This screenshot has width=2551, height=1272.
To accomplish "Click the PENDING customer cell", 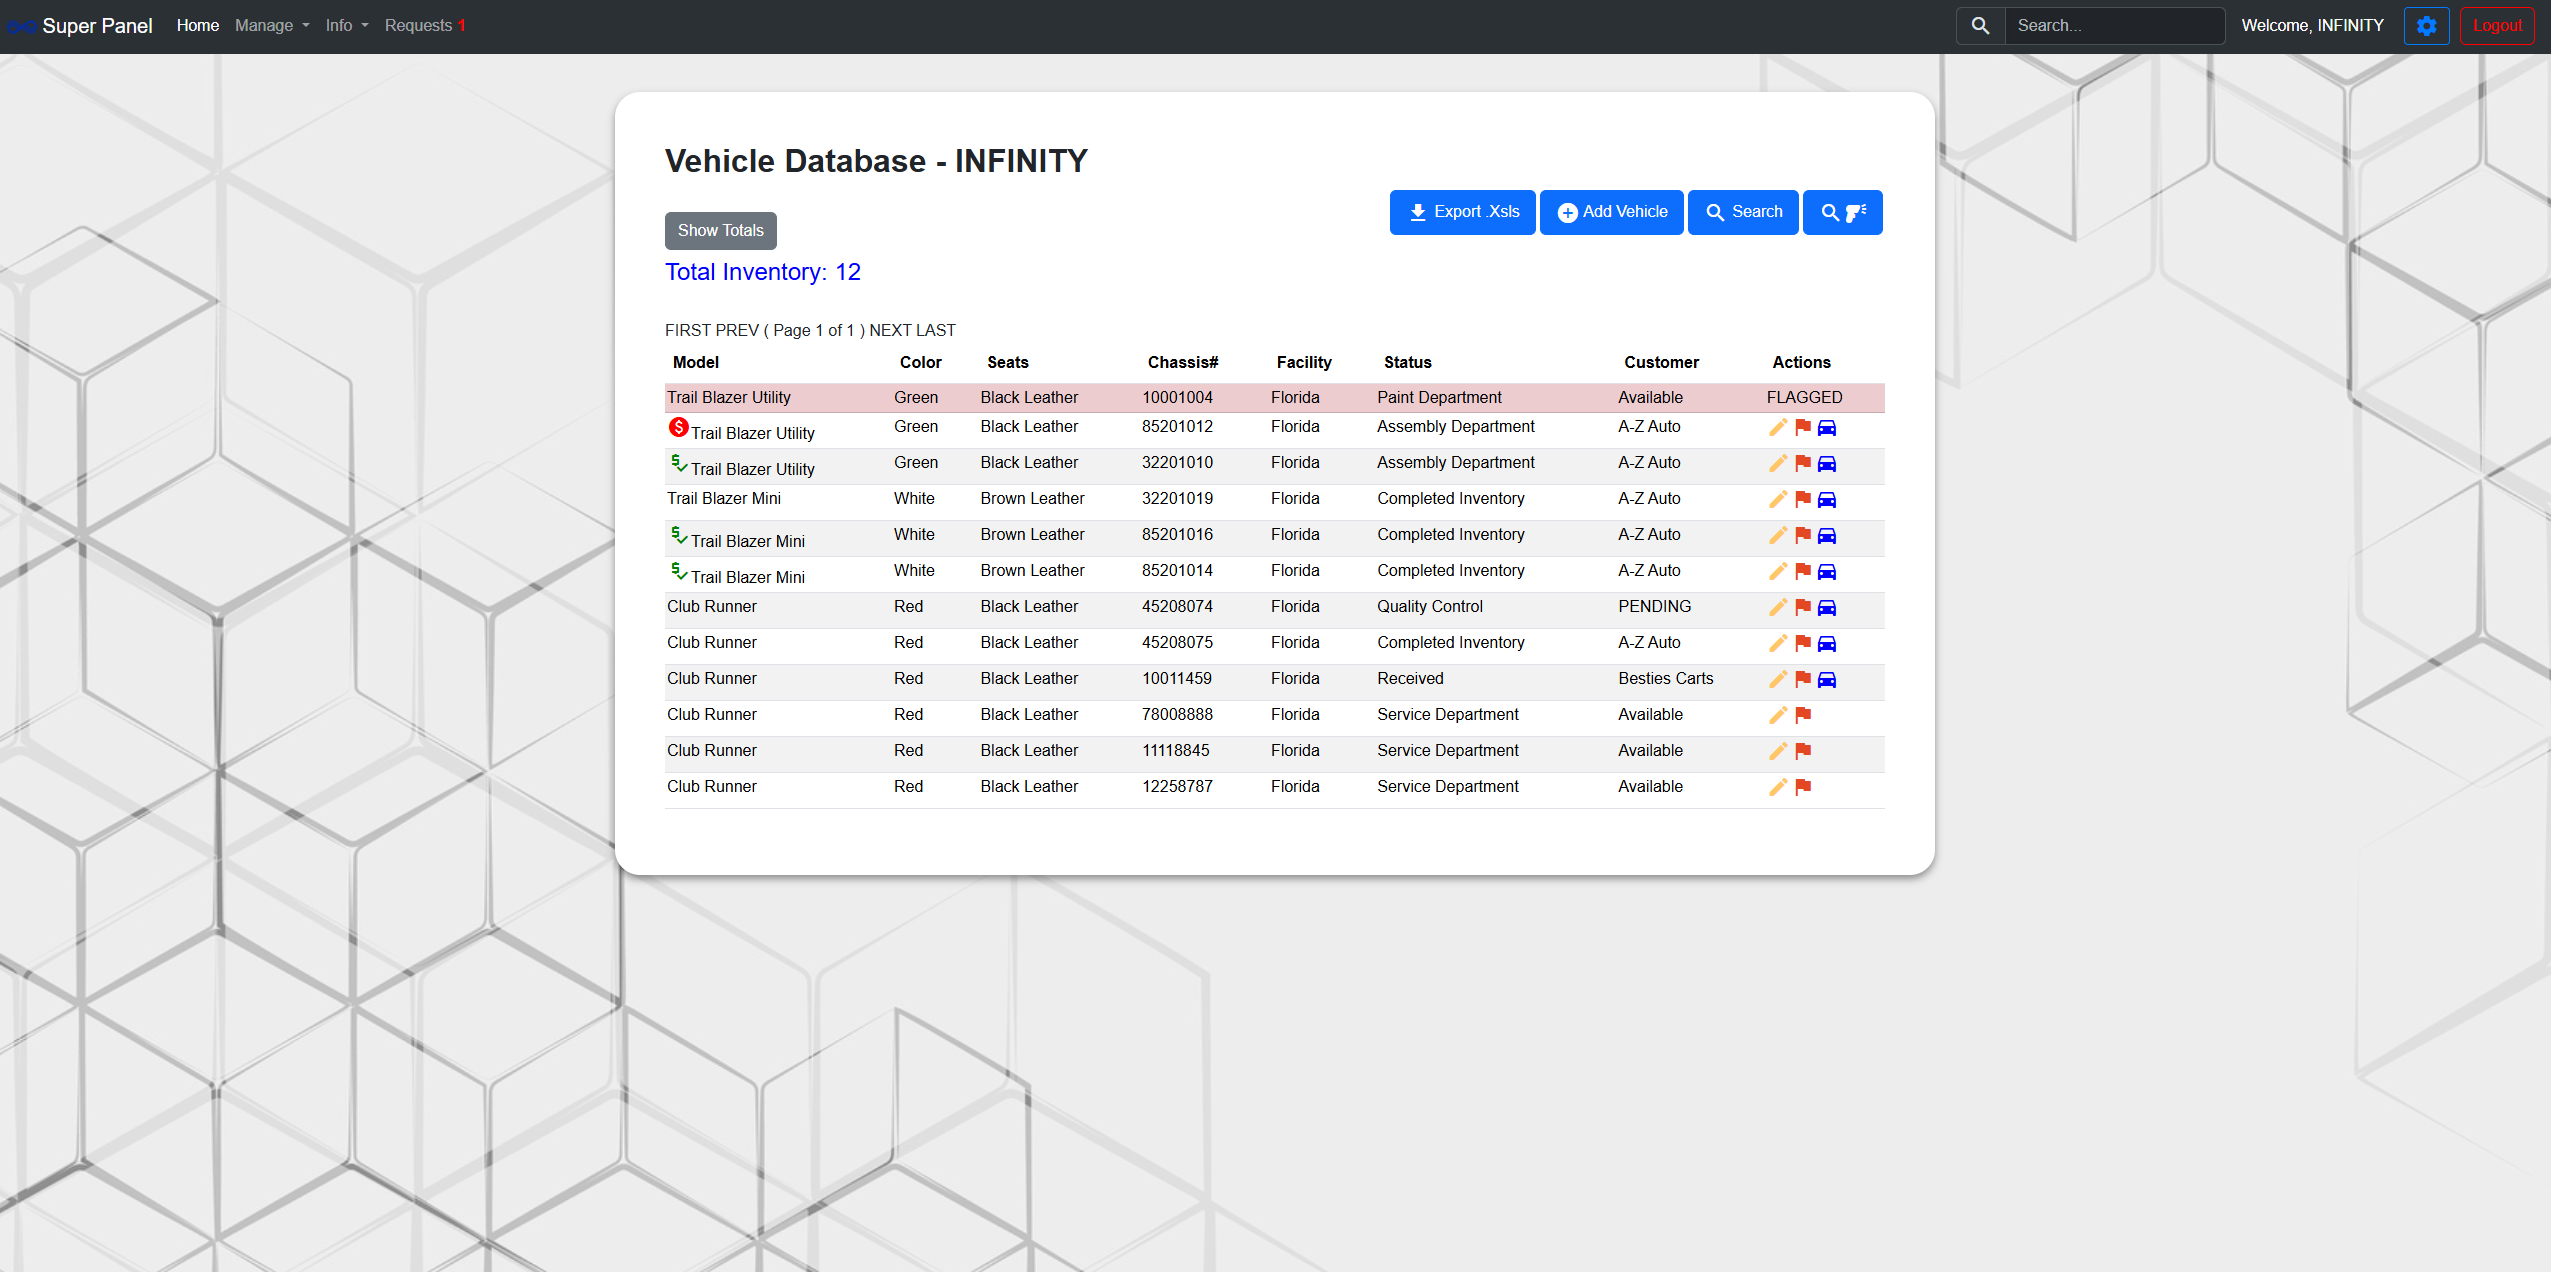I will coord(1655,607).
